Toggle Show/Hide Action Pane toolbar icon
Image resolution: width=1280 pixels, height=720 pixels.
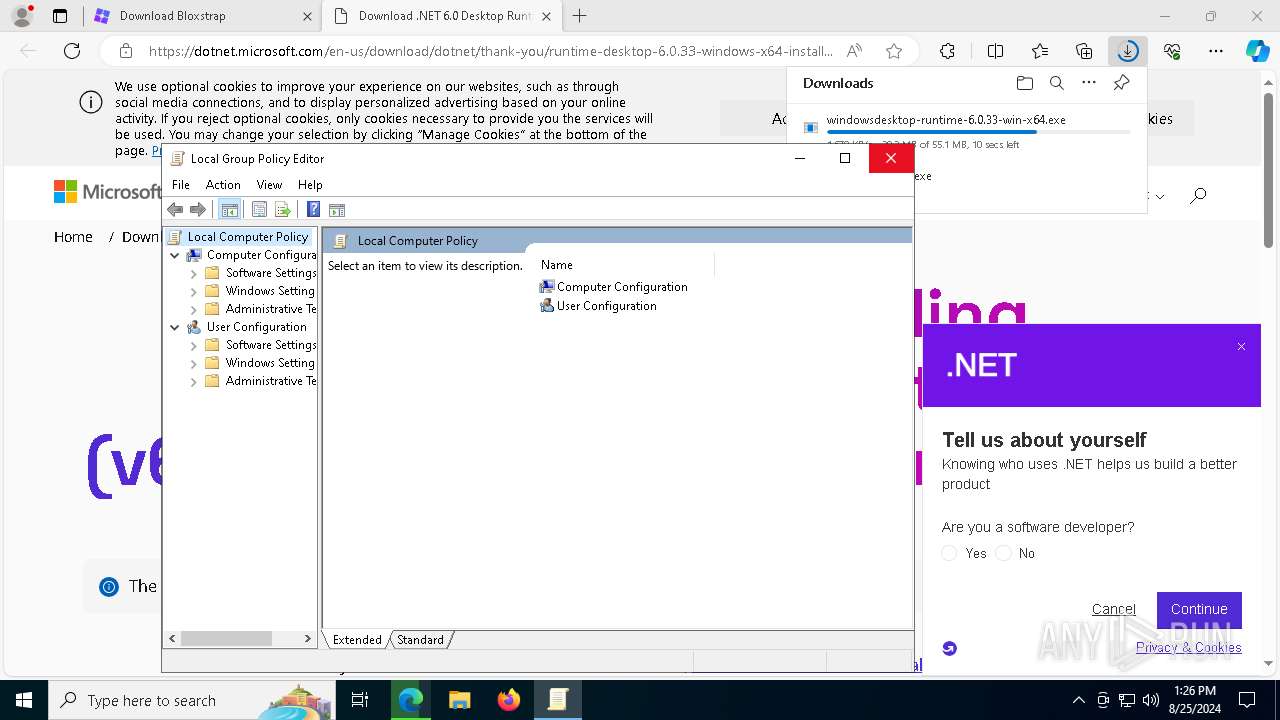pos(337,209)
